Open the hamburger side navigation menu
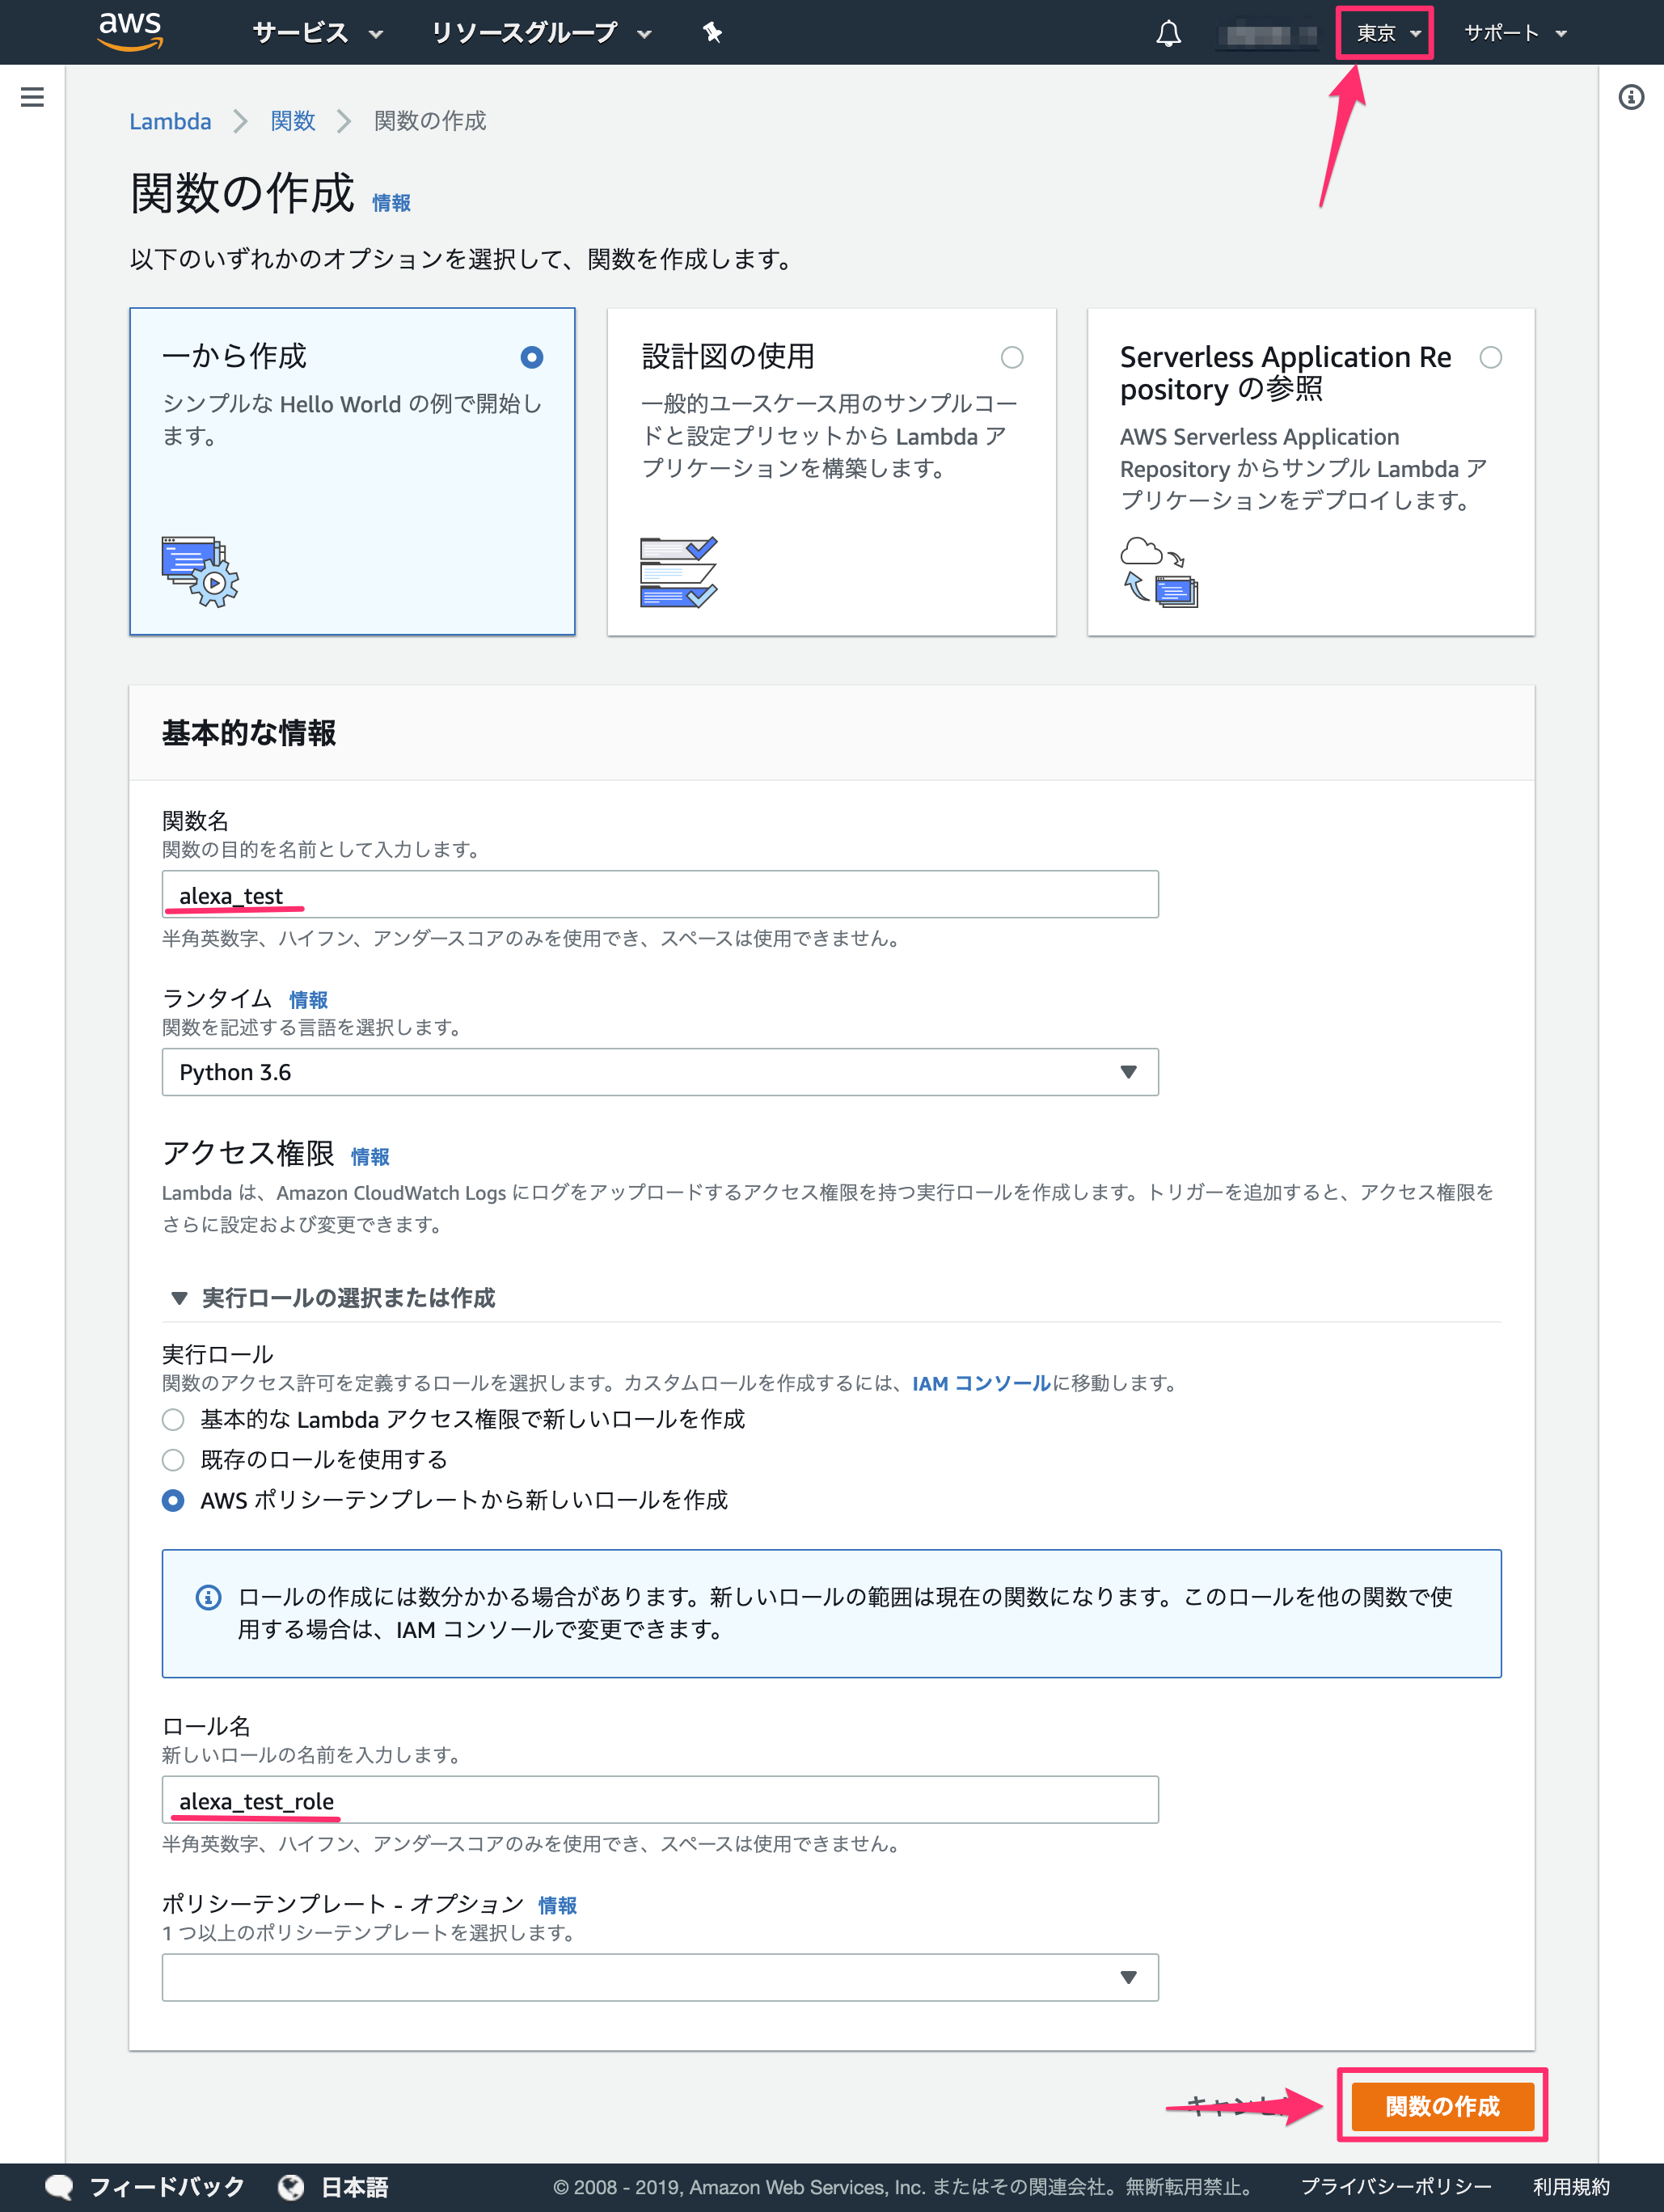The width and height of the screenshot is (1664, 2212). click(x=32, y=97)
